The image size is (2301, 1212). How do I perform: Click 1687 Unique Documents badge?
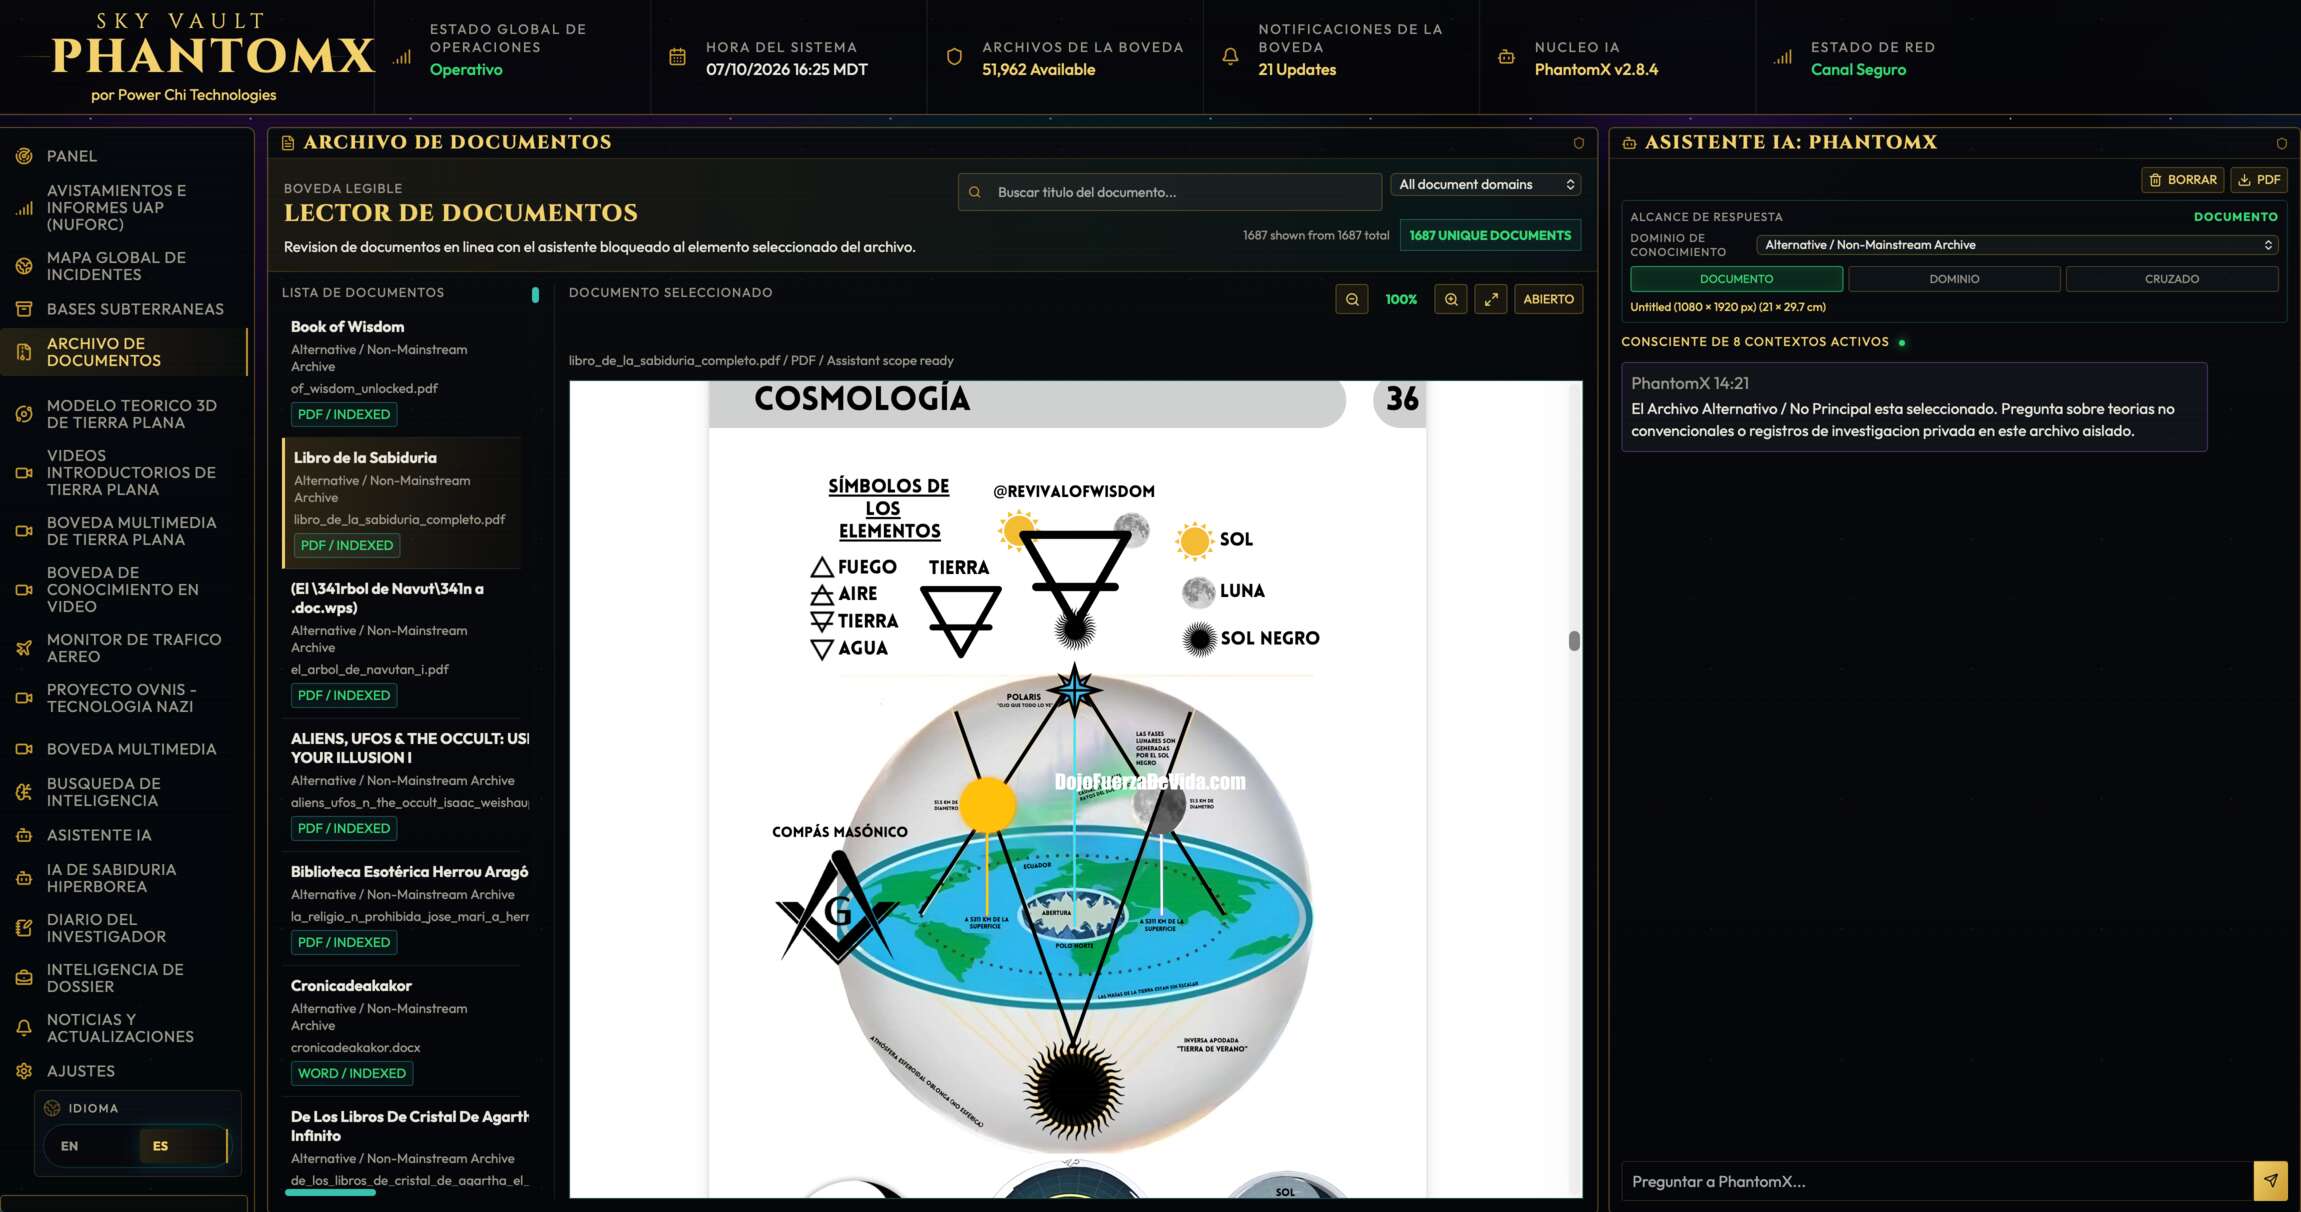1490,235
